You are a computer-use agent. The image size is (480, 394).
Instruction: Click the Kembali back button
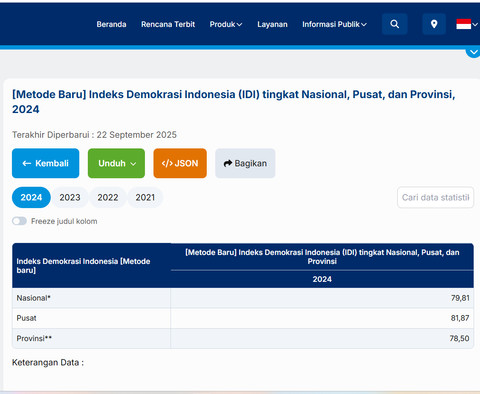[46, 163]
